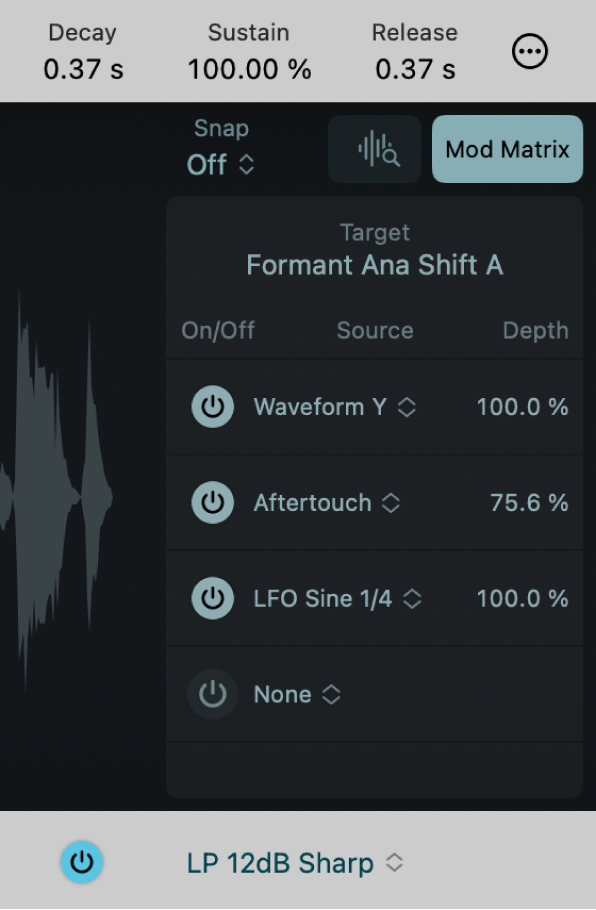Click the Sustain value reading 100.00 %
This screenshot has width=596, height=910.
click(248, 69)
